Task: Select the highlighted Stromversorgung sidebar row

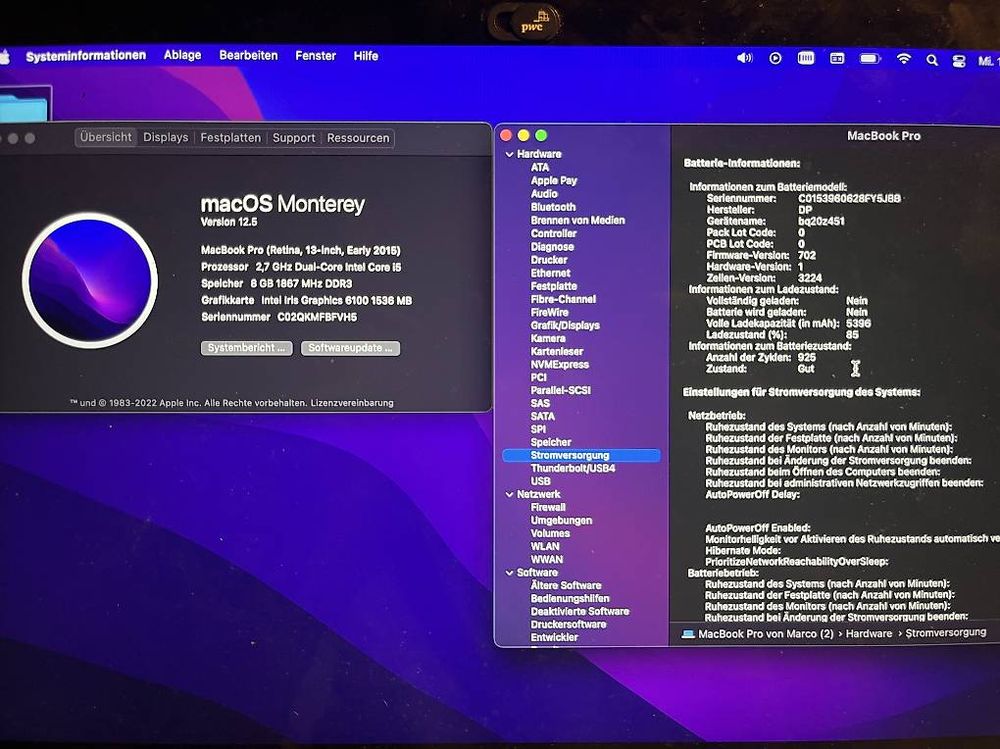Action: click(581, 456)
